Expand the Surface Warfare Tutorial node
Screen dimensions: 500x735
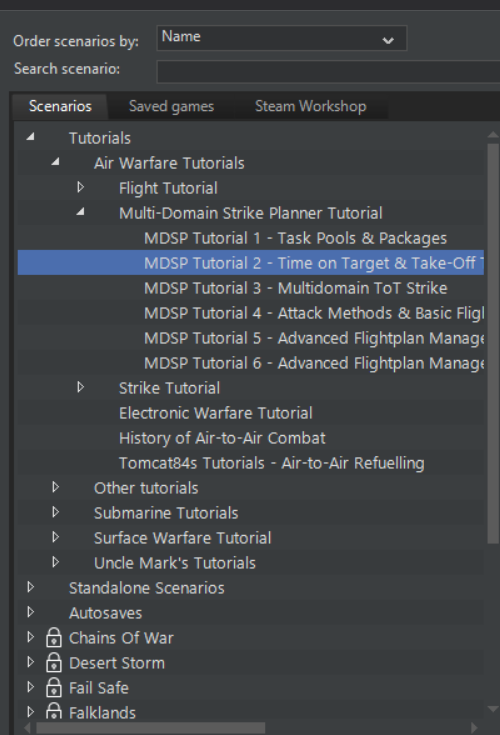click(x=55, y=537)
